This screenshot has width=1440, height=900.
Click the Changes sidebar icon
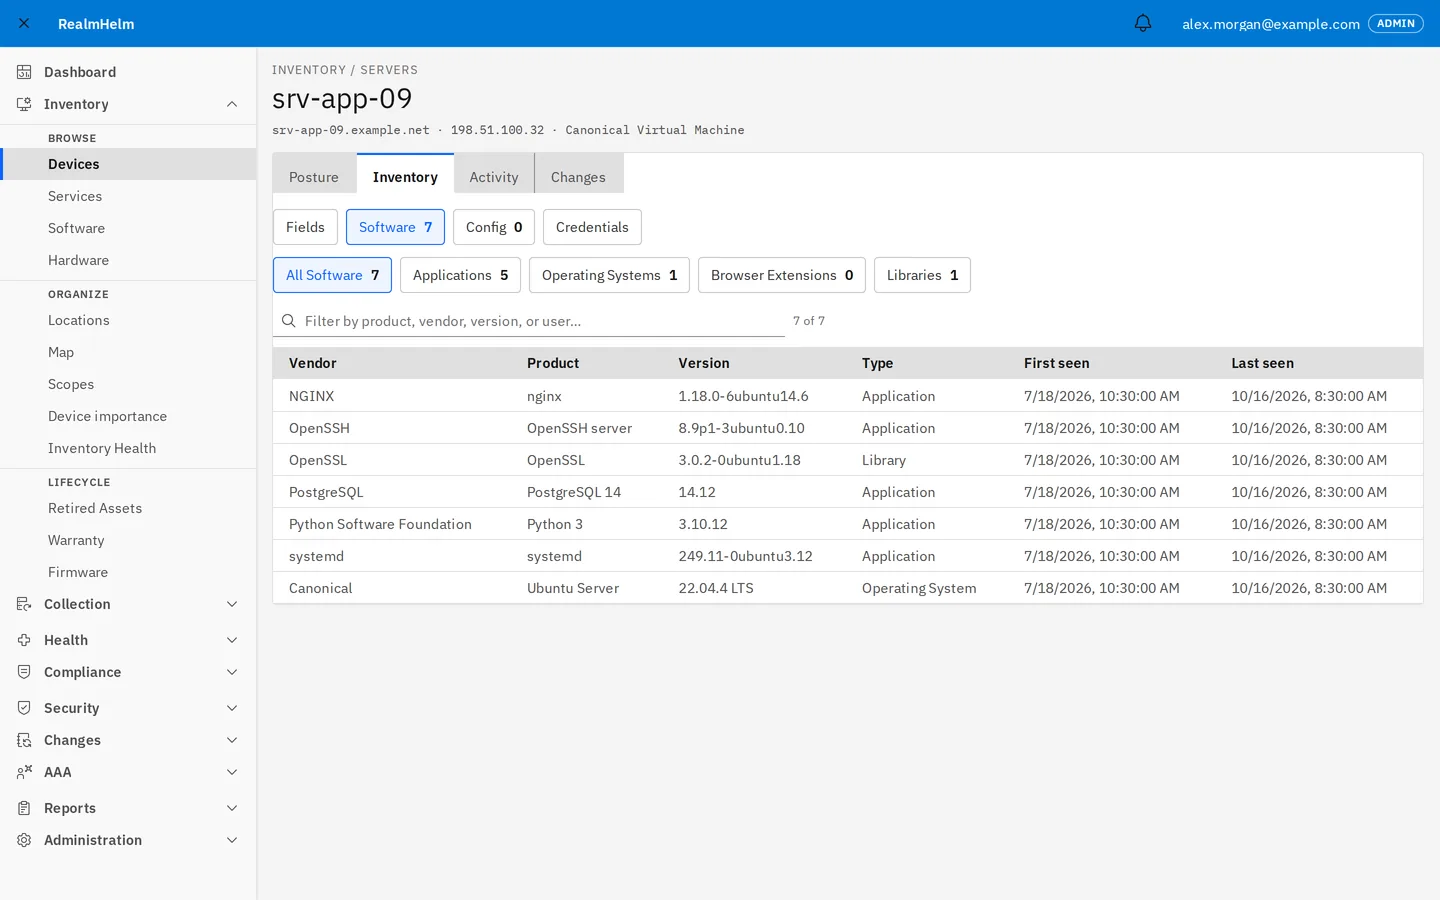point(24,740)
